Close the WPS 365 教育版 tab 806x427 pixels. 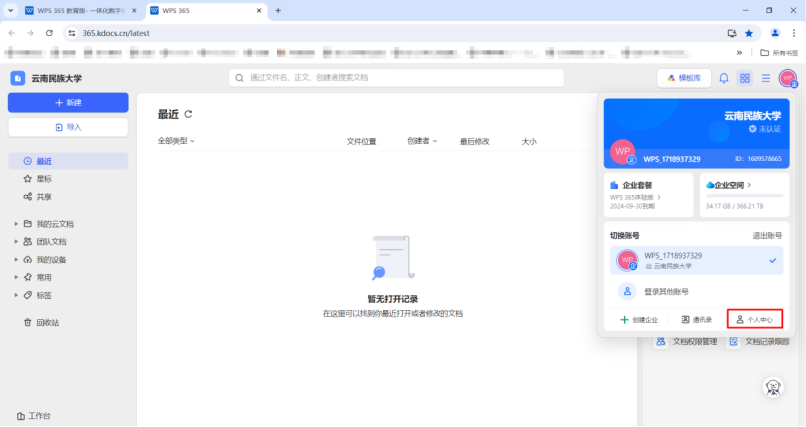[134, 10]
